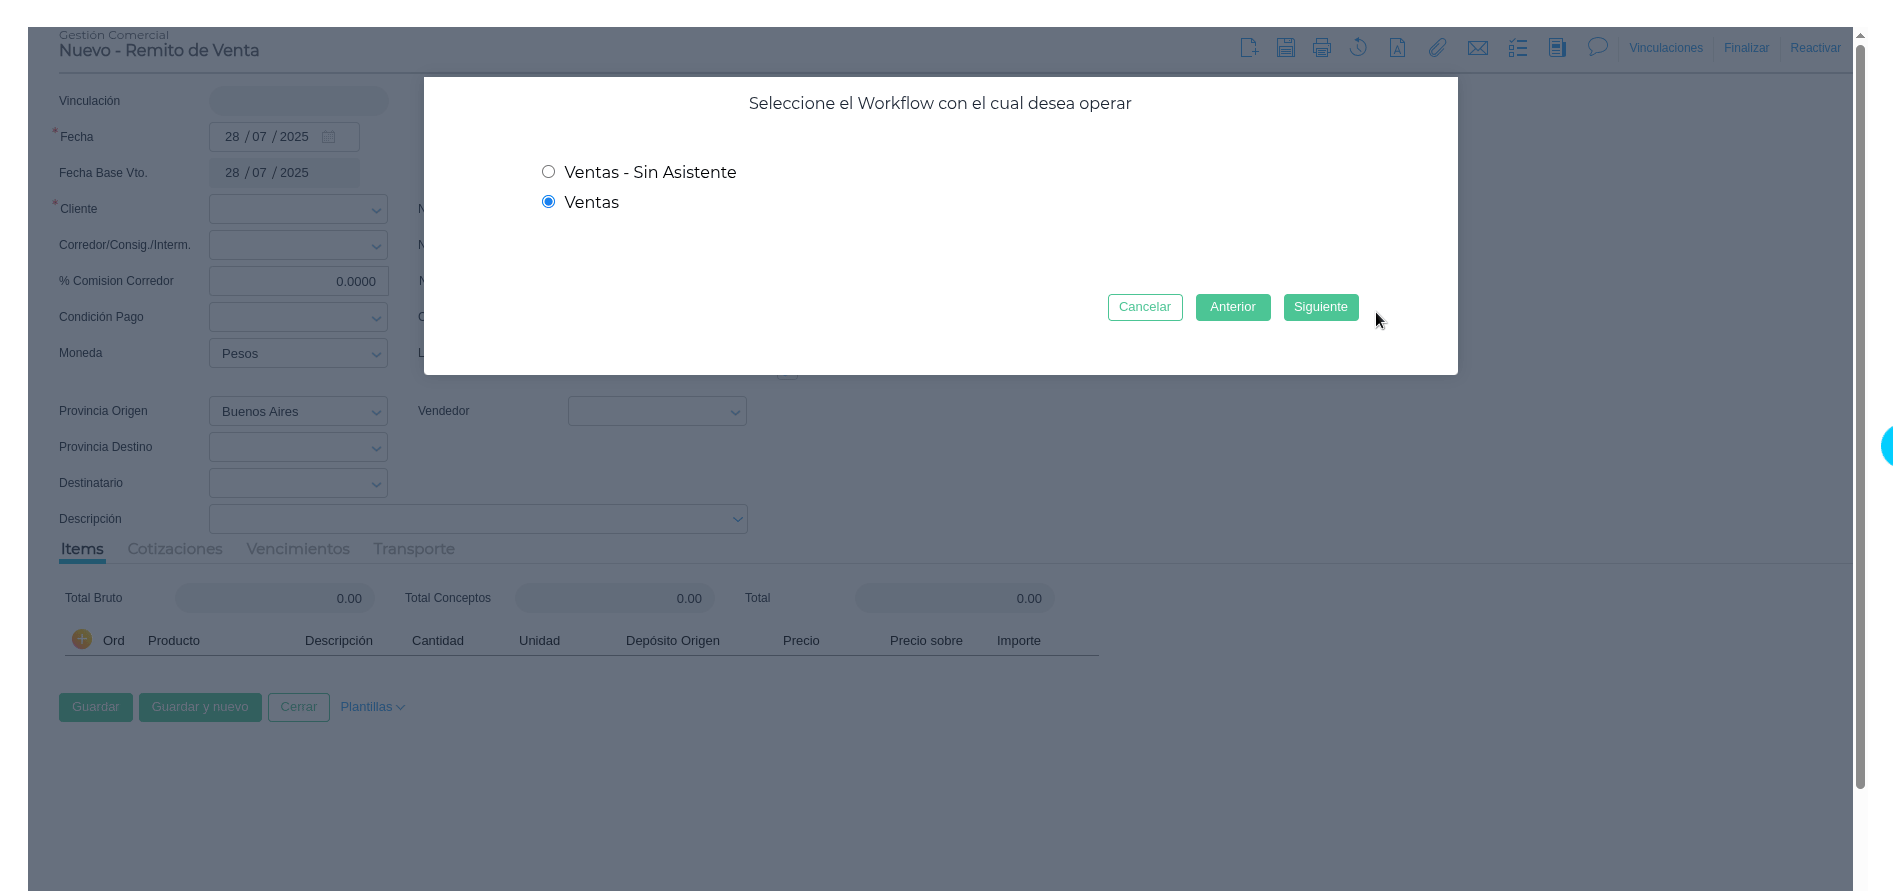Open the Plantillas dropdown menu

[372, 707]
